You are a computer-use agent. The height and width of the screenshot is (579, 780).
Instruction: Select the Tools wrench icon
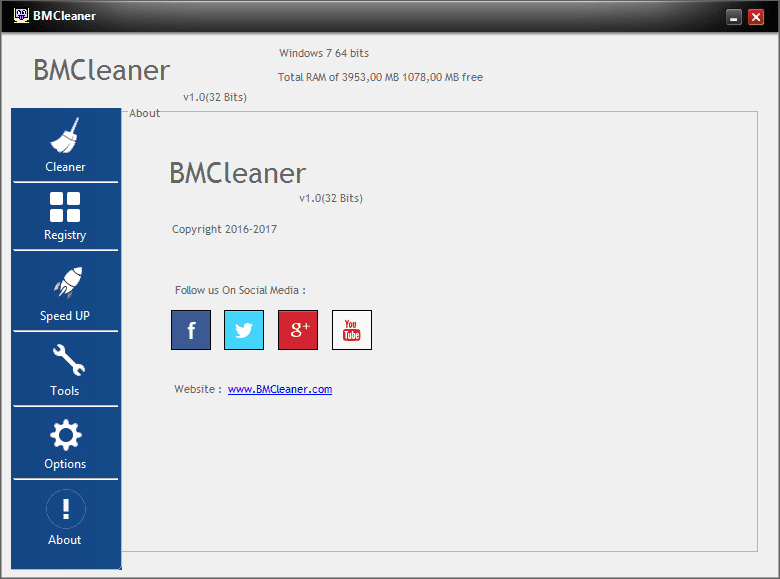point(69,360)
